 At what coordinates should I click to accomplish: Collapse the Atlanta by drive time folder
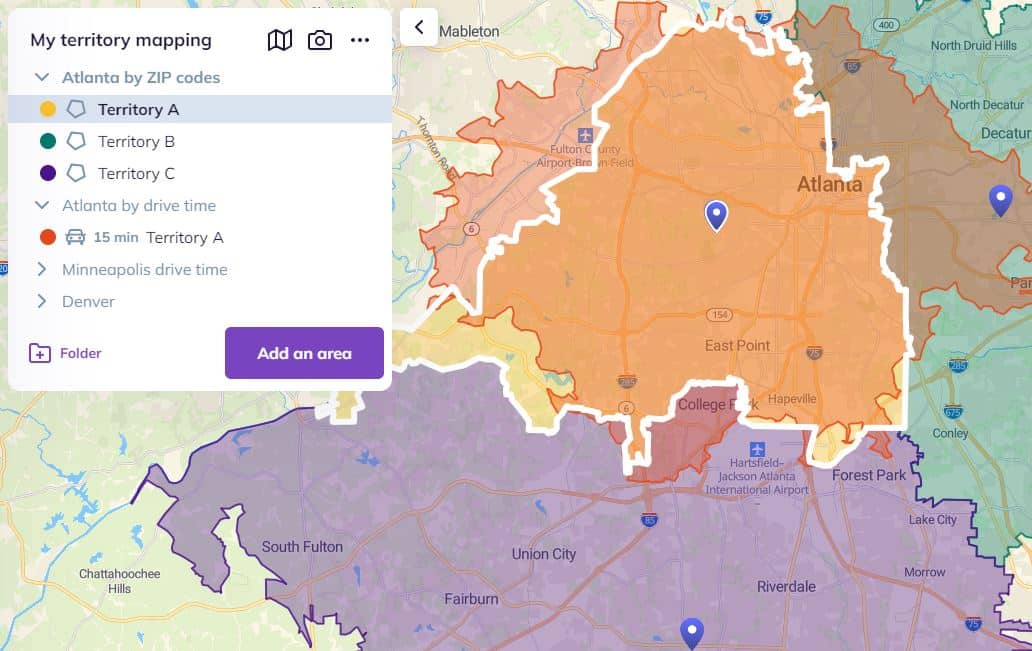click(x=42, y=205)
